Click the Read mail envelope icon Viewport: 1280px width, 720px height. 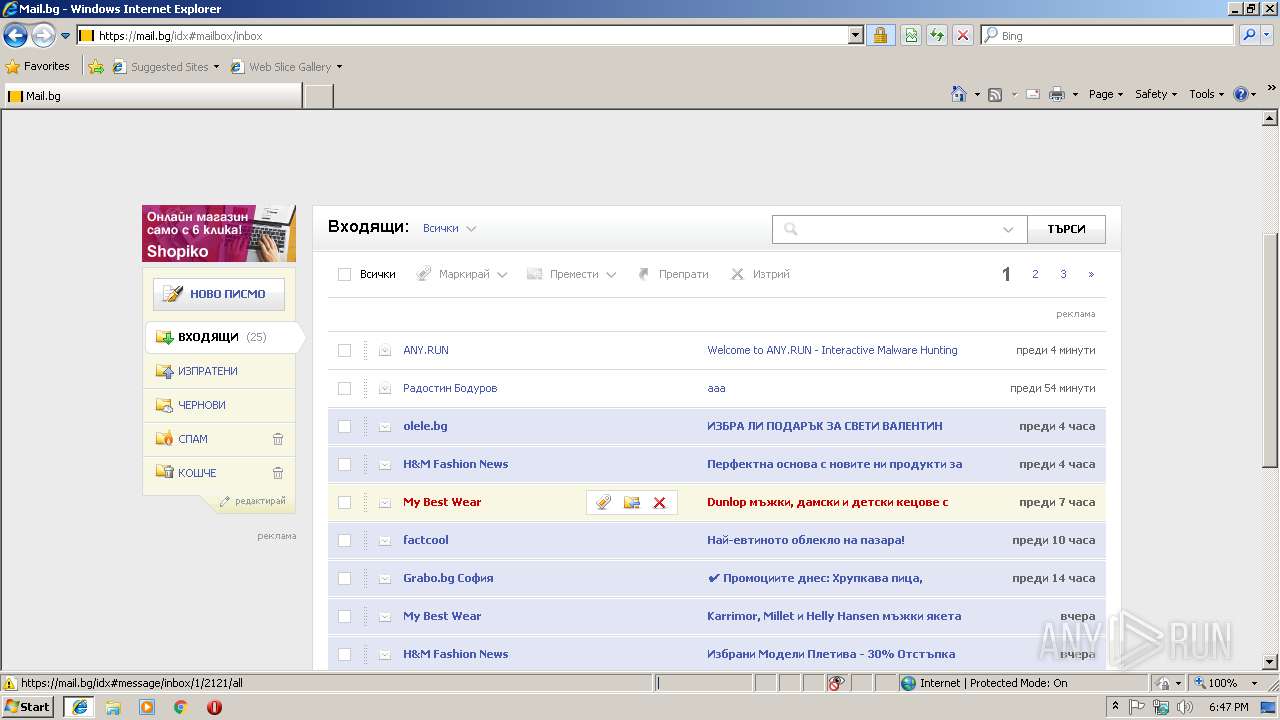1032,94
